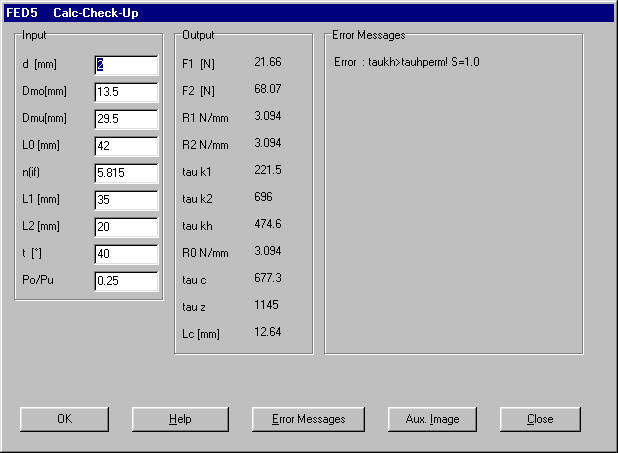Viewport: 618px width, 453px height.
Task: Open Help for Calc-Check-Up
Action: 180,419
